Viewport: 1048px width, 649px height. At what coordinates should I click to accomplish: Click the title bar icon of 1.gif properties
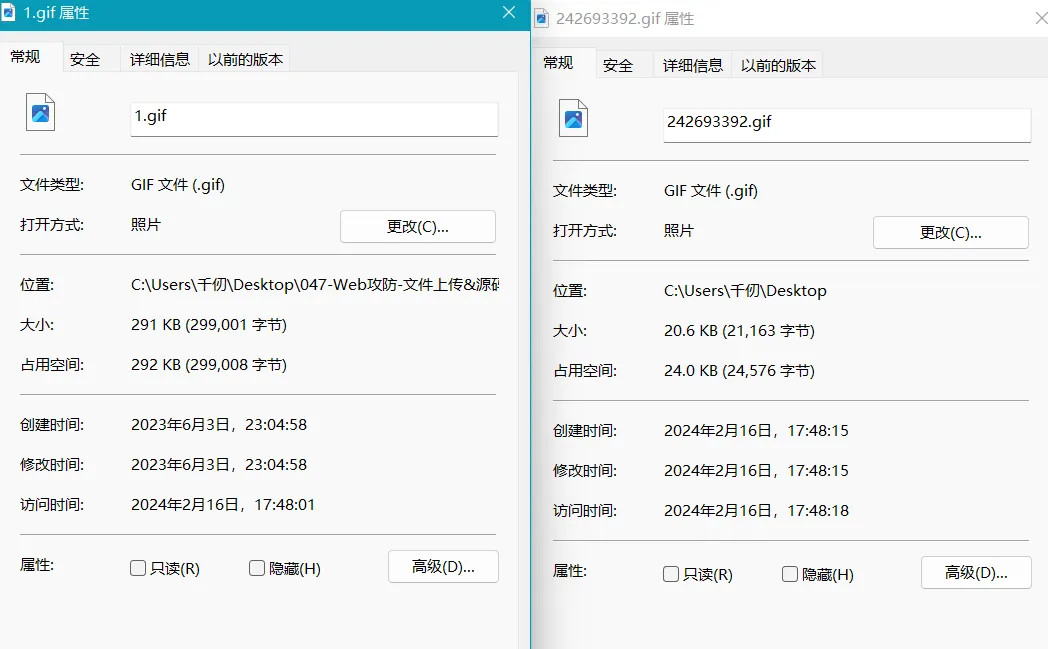click(x=9, y=13)
